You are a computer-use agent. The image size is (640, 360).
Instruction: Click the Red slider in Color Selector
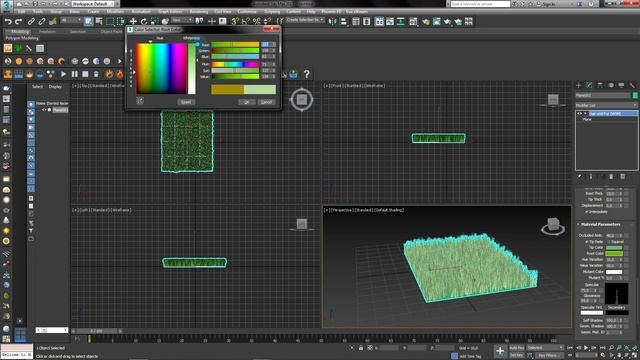click(x=235, y=44)
